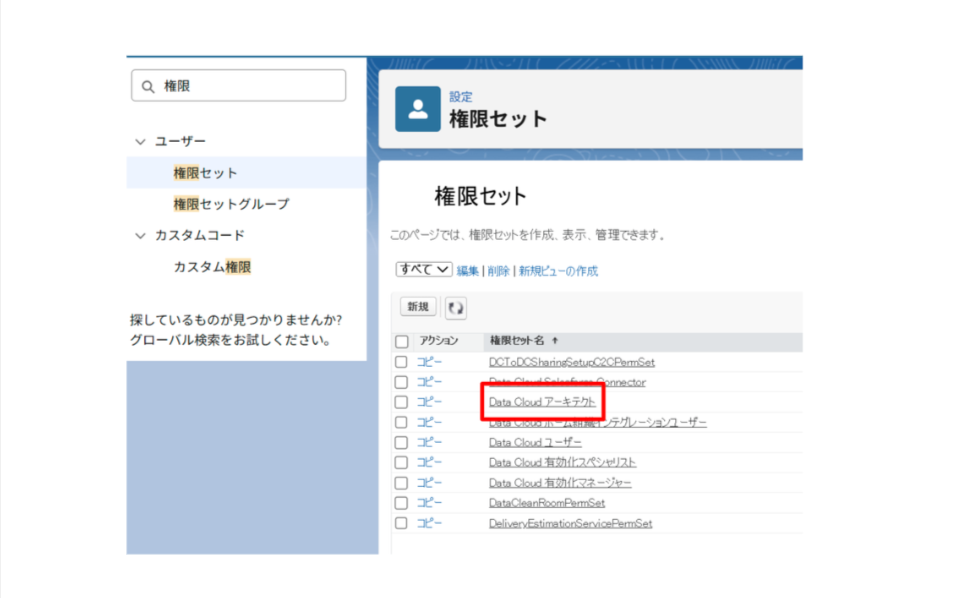Check the box for DCToDCSharingSetupC2CPermSet row
The width and height of the screenshot is (954, 598).
pyautogui.click(x=401, y=362)
